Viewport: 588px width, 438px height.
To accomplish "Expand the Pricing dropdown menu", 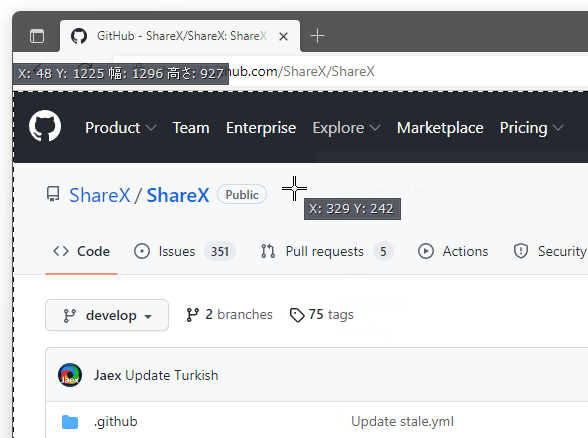I will (531, 128).
